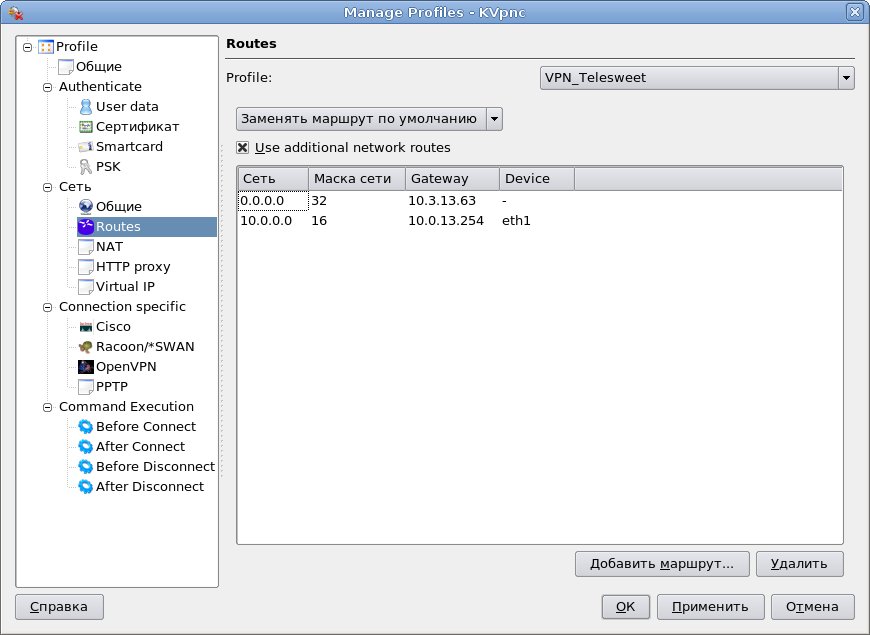Click the PSK keys icon
870x635 pixels.
(86, 167)
